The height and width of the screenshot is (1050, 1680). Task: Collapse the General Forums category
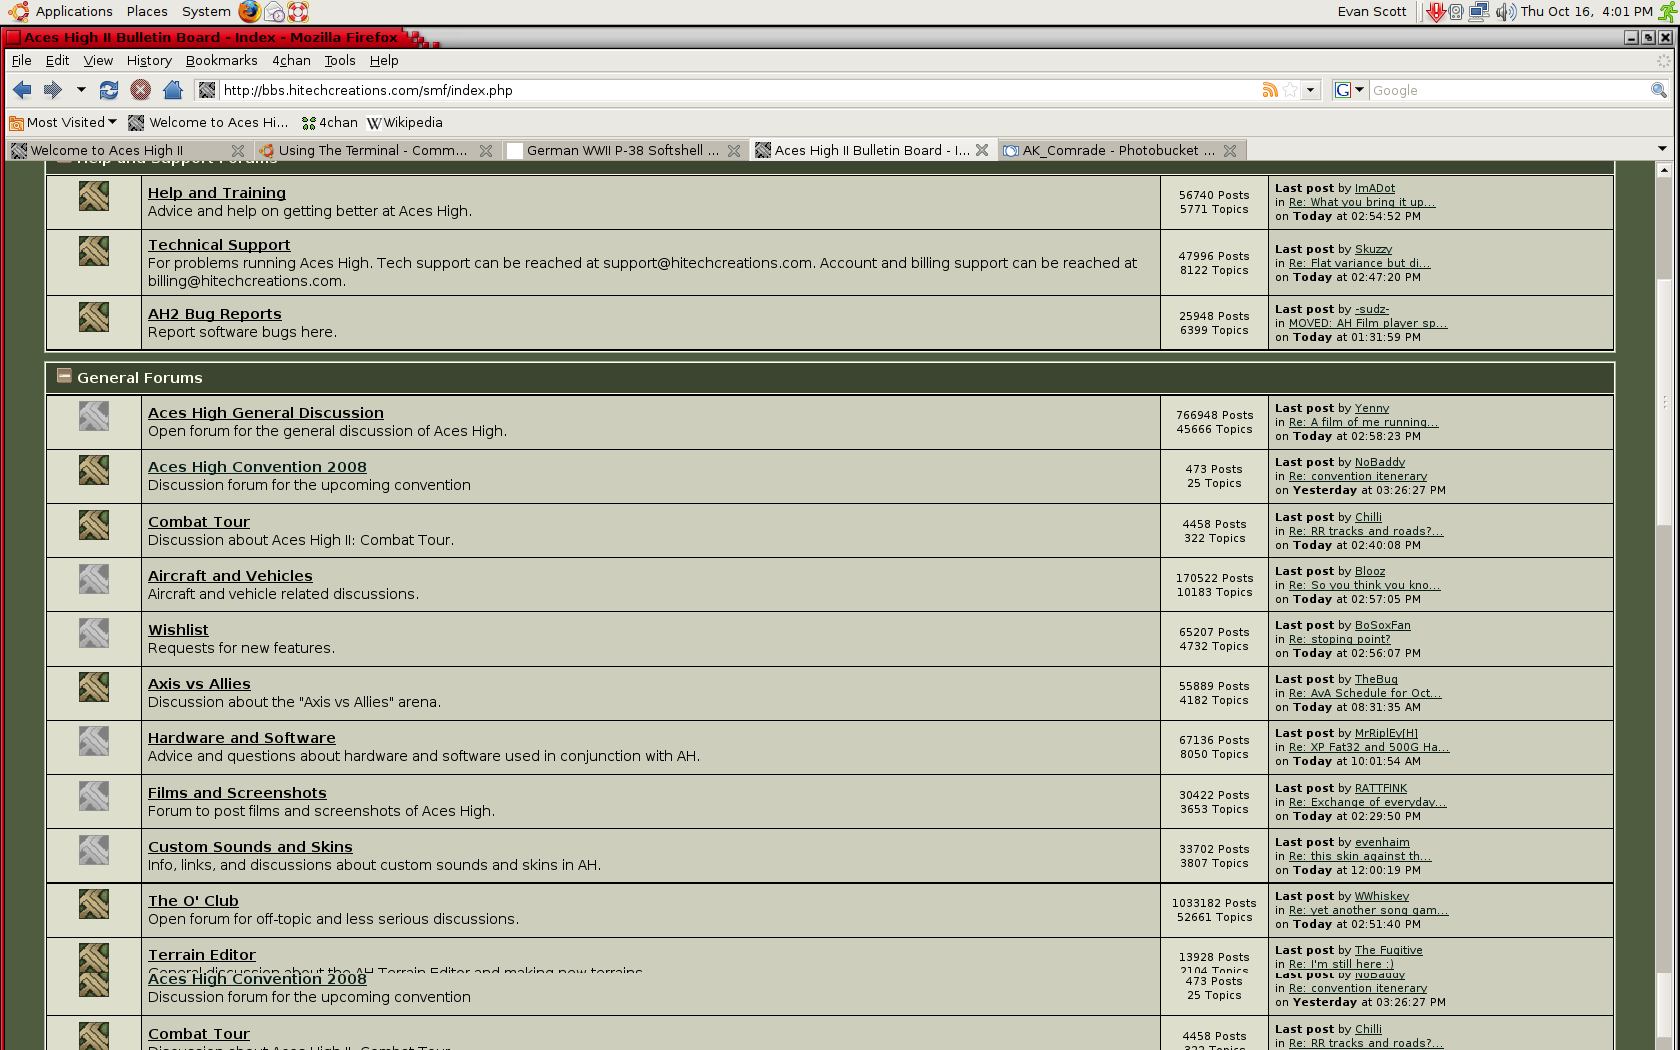click(64, 376)
